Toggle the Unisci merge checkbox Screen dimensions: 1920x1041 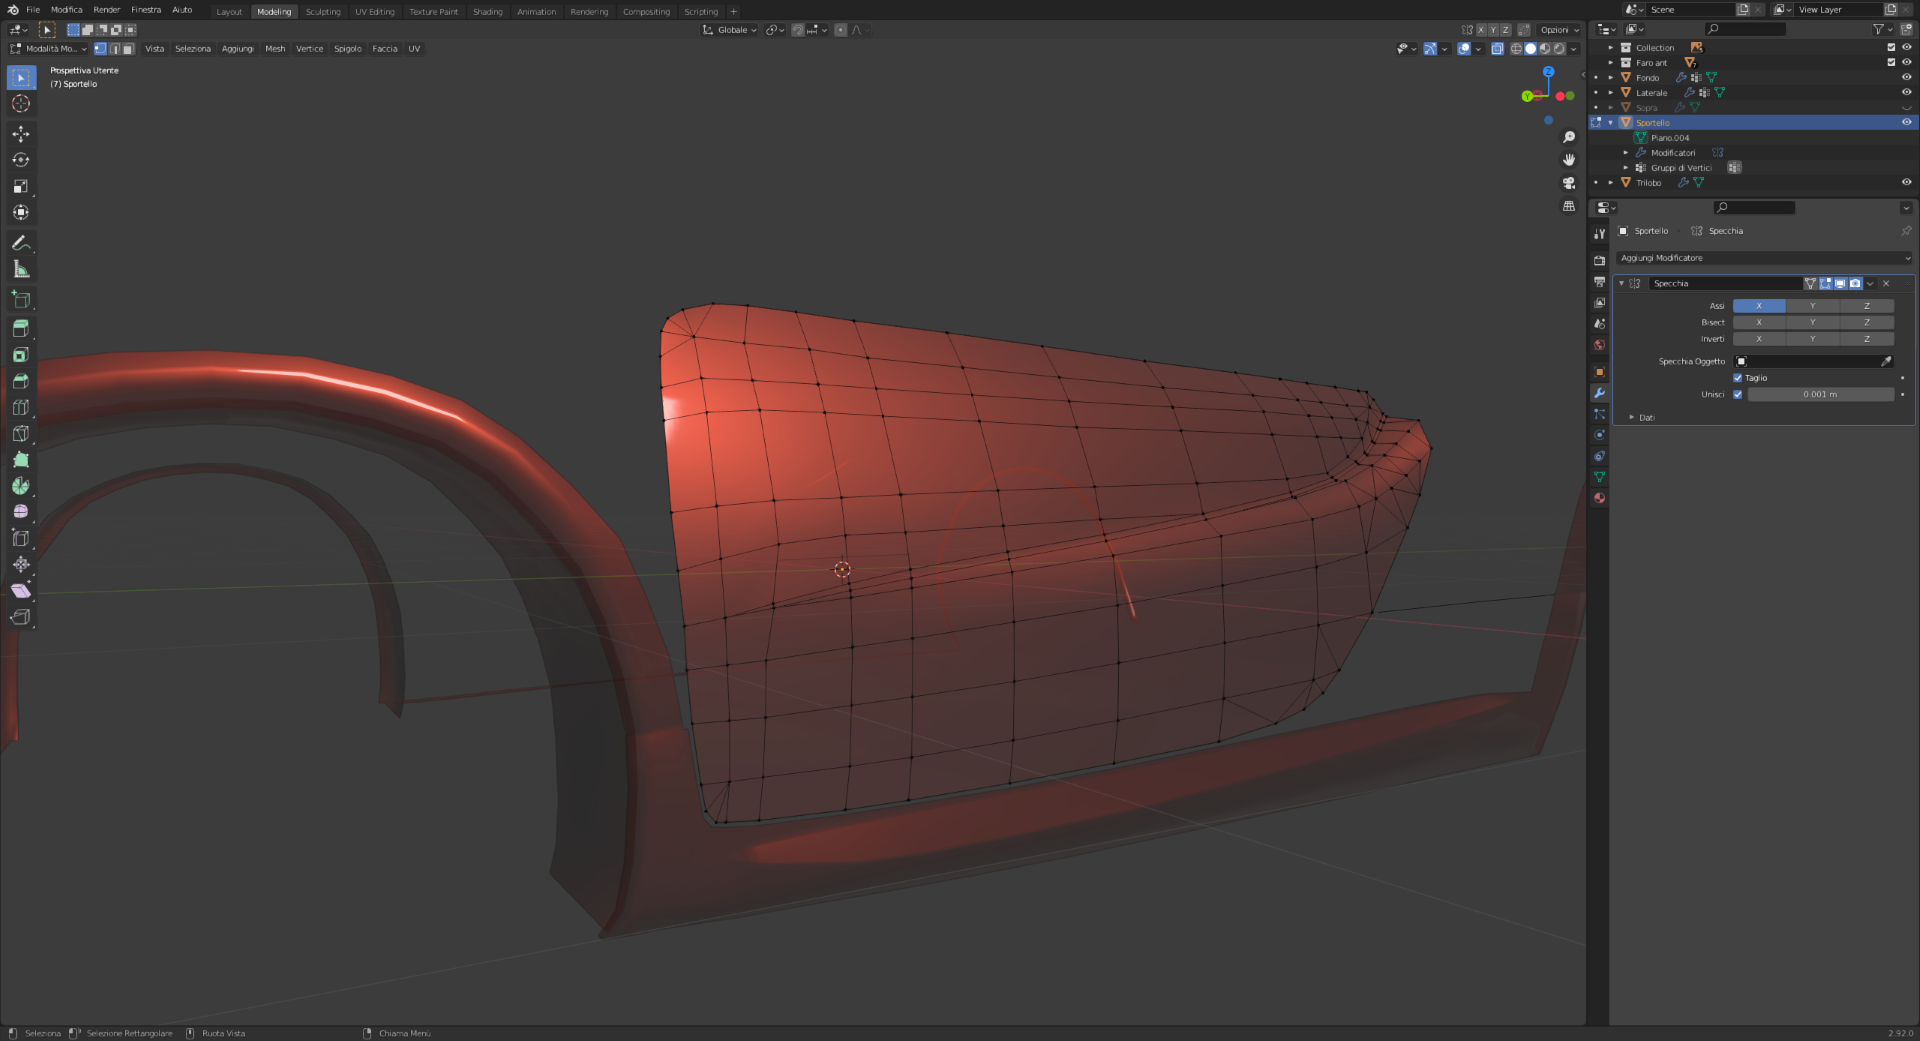click(1737, 394)
